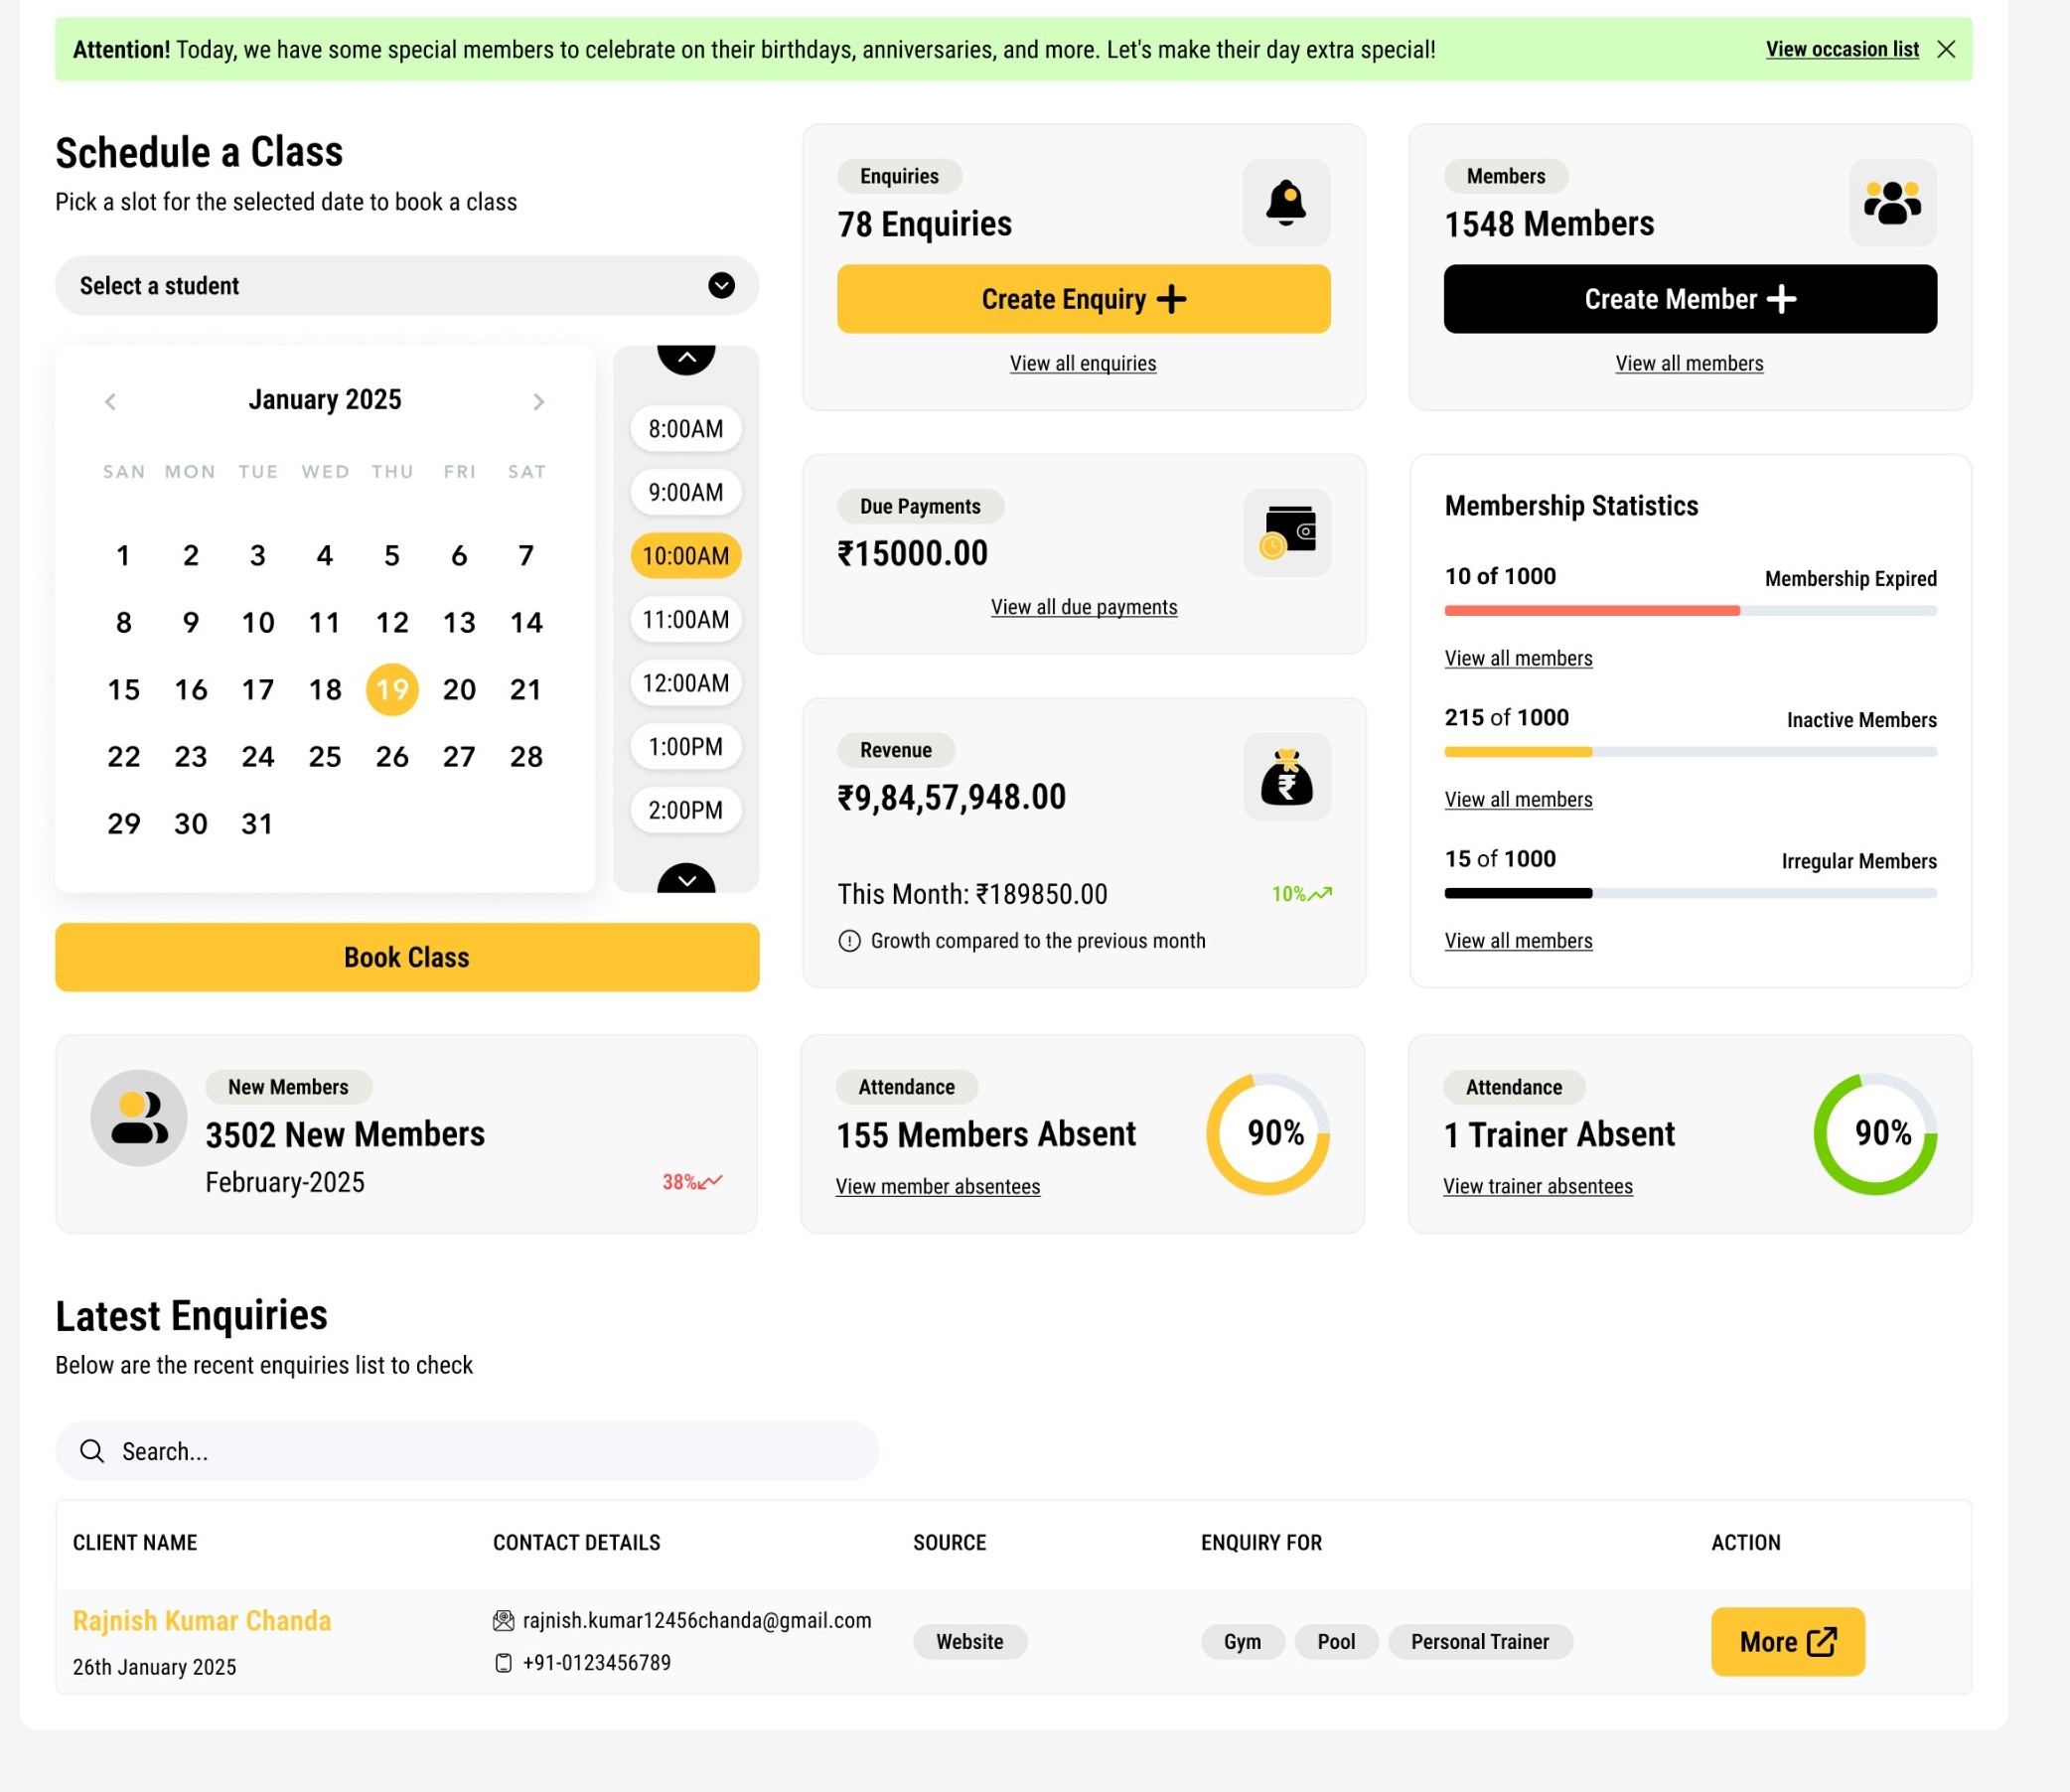The width and height of the screenshot is (2070, 1792).
Task: Click the Due Payments wallet icon
Action: (1286, 533)
